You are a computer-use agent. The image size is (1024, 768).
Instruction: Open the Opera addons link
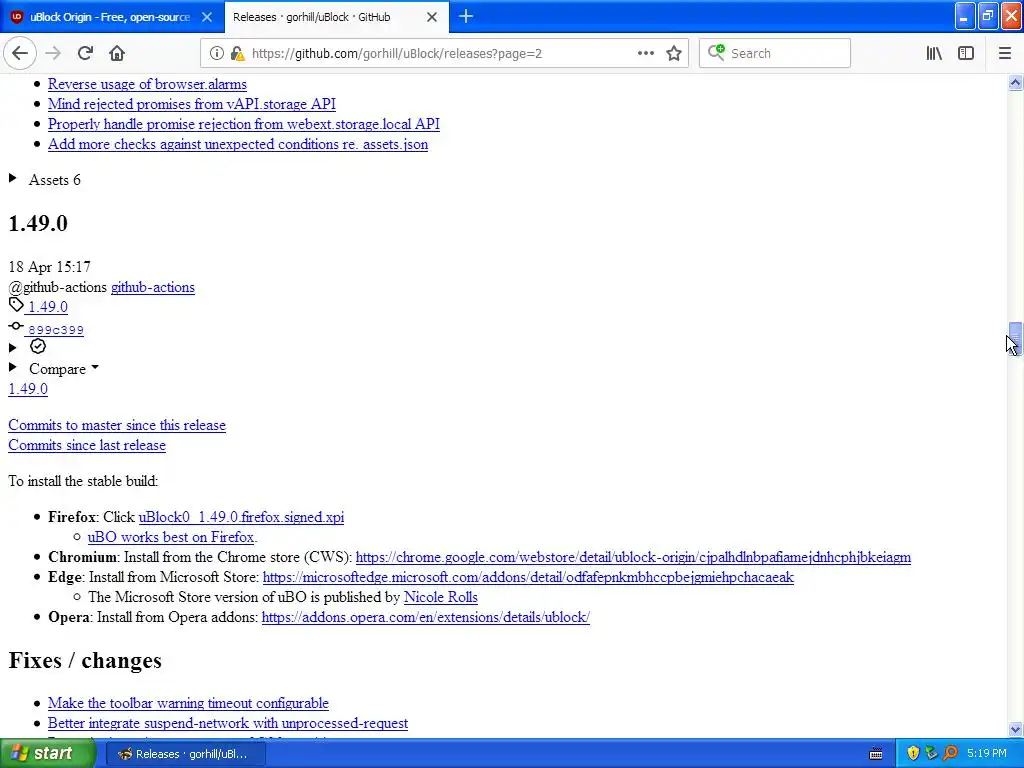coord(426,617)
